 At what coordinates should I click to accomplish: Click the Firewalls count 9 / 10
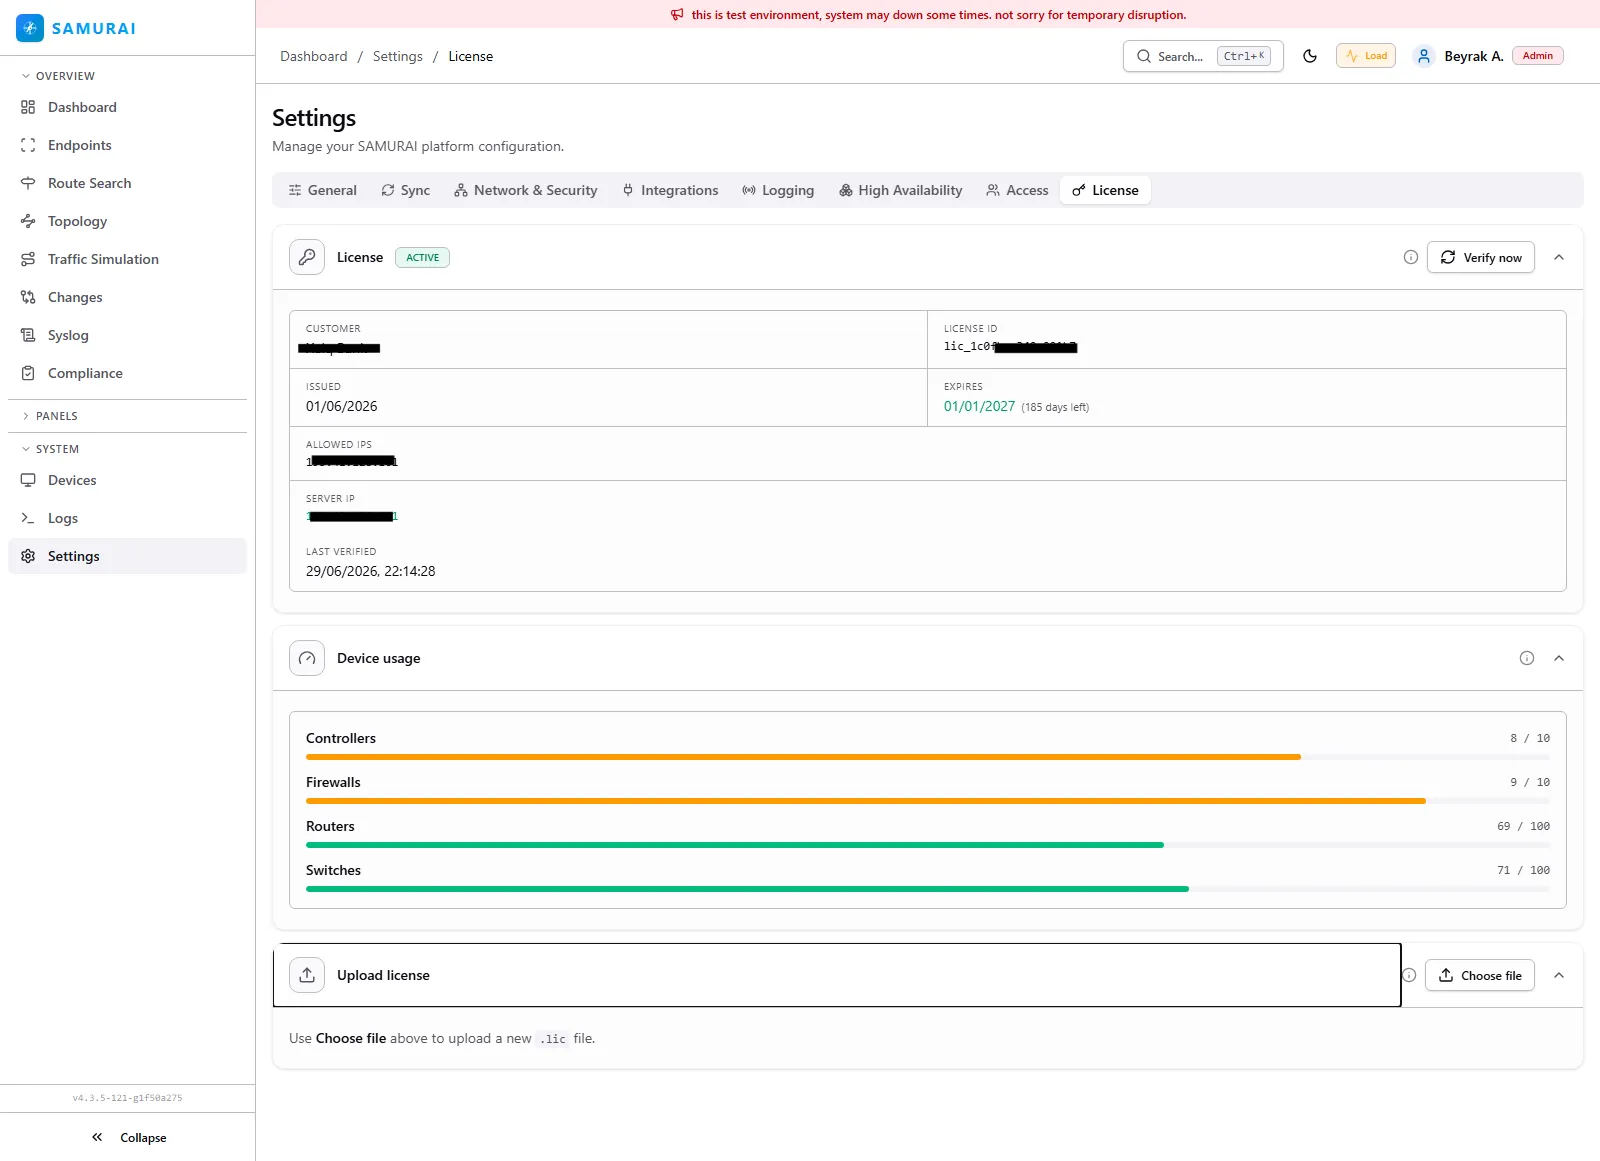pos(1530,782)
